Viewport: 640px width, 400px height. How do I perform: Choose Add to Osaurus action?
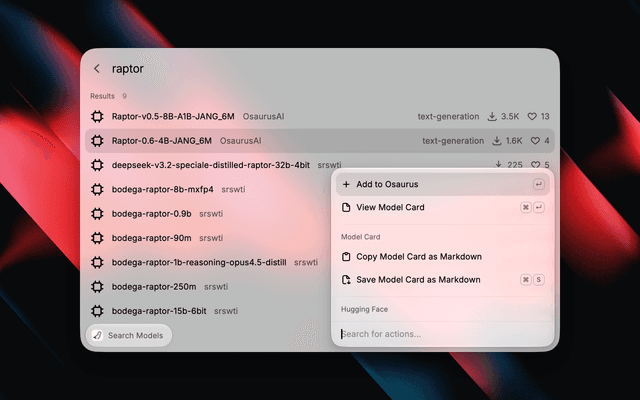tap(442, 184)
